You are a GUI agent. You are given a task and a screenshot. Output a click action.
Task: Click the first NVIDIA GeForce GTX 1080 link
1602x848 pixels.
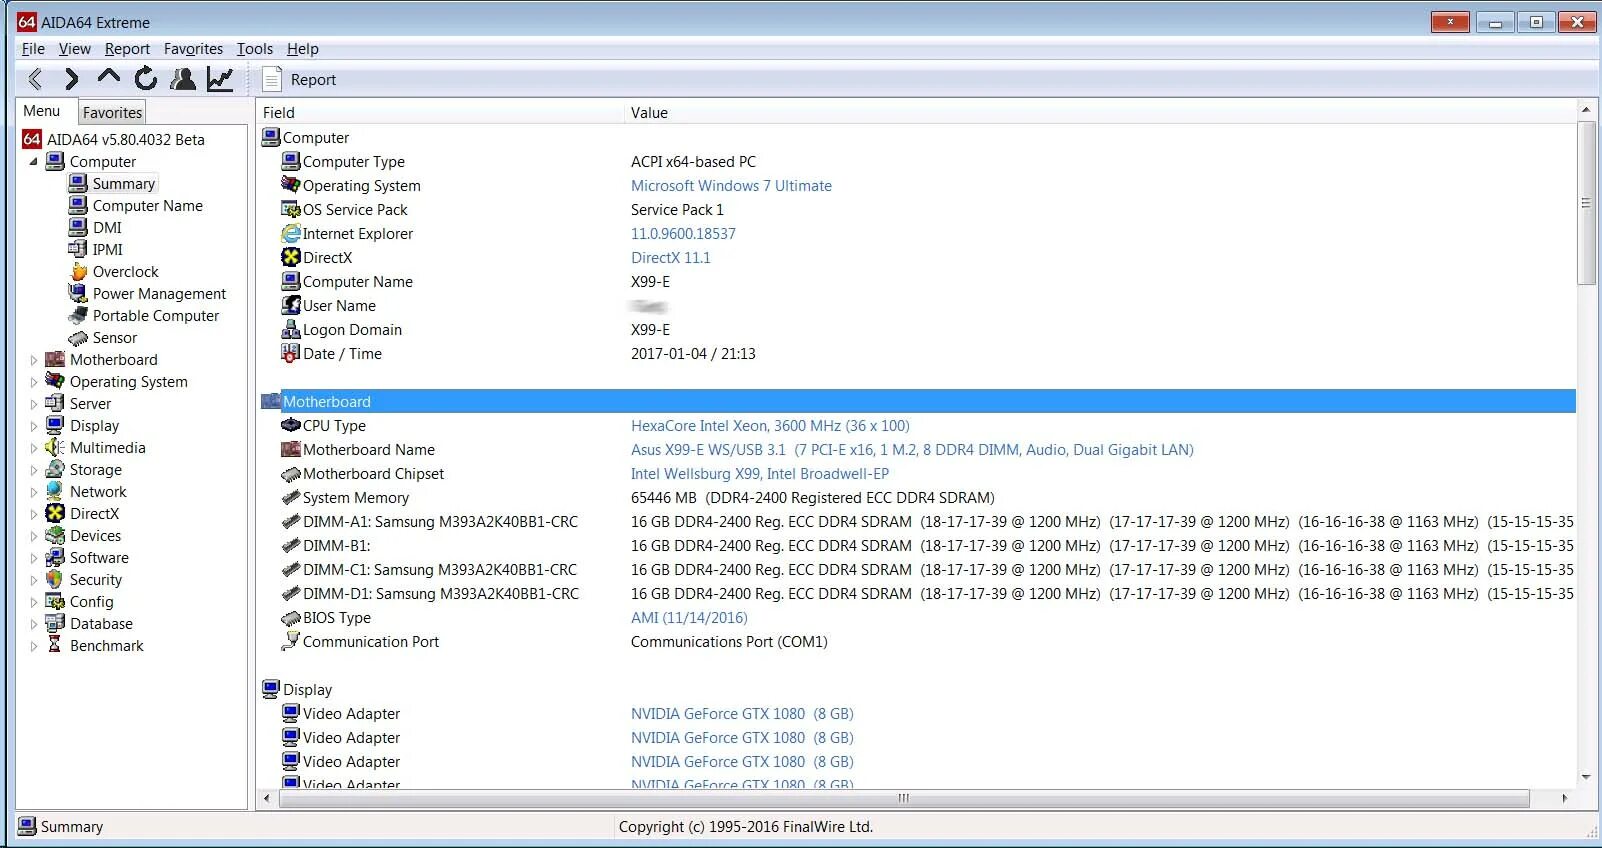[x=742, y=714]
